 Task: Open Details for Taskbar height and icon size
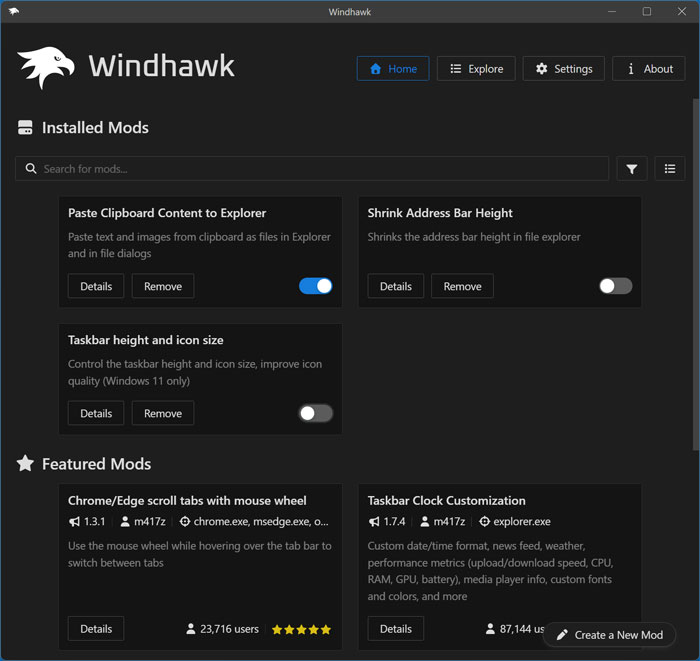tap(96, 413)
